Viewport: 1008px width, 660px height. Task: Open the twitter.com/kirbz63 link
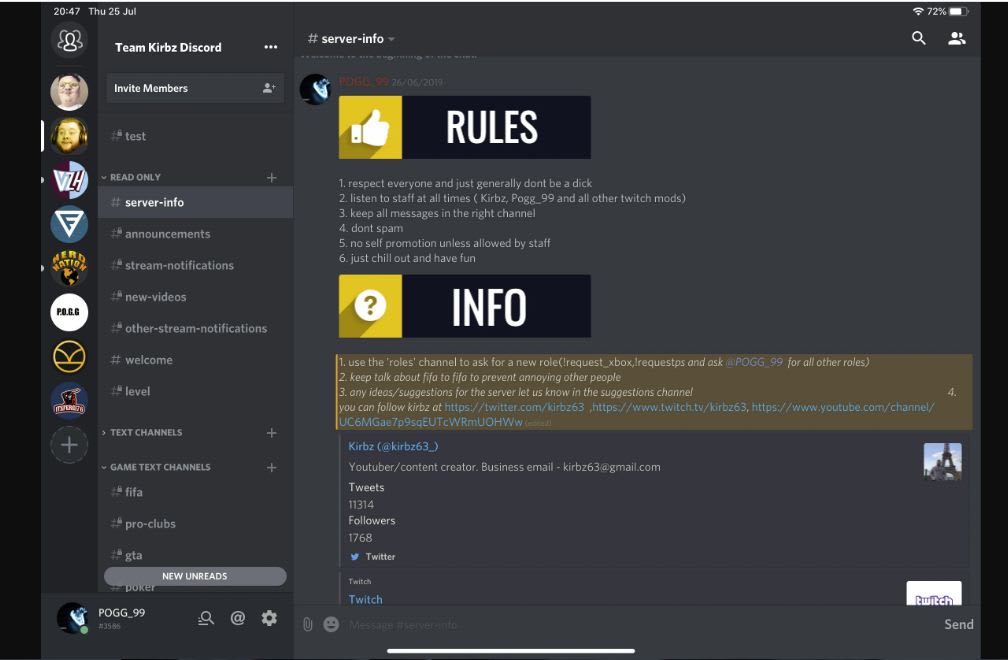pos(514,407)
